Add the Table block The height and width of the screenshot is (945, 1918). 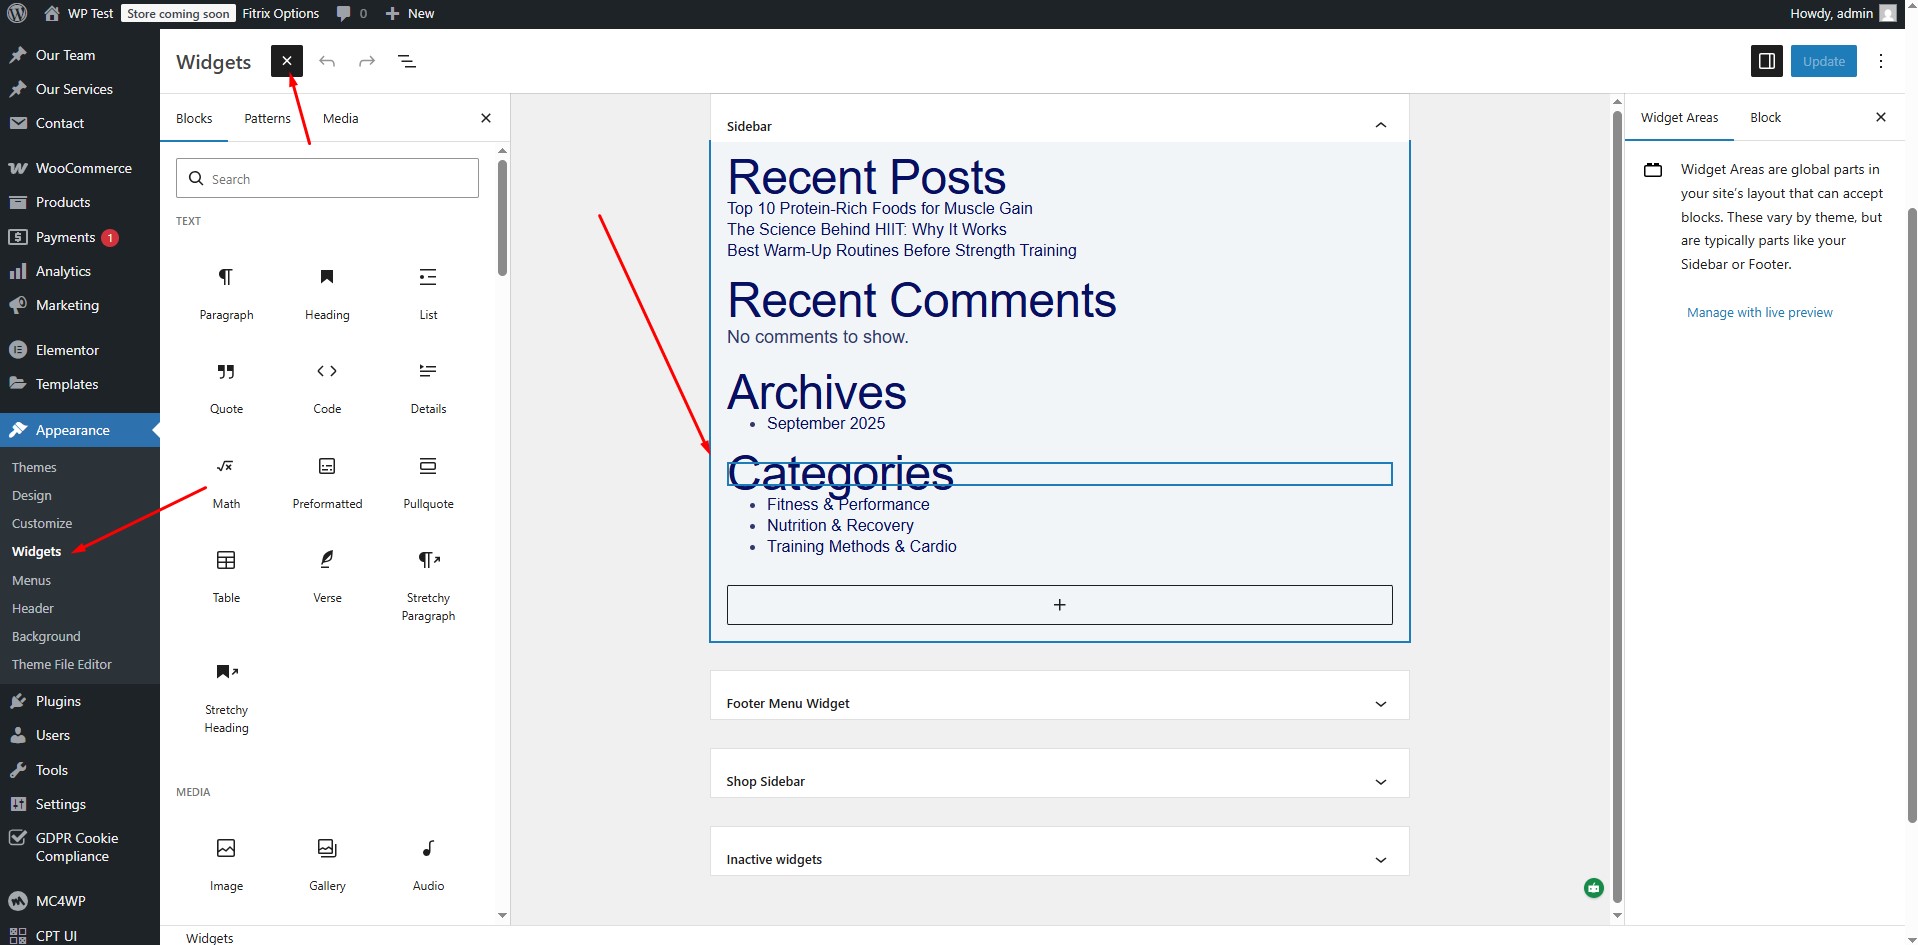click(226, 561)
